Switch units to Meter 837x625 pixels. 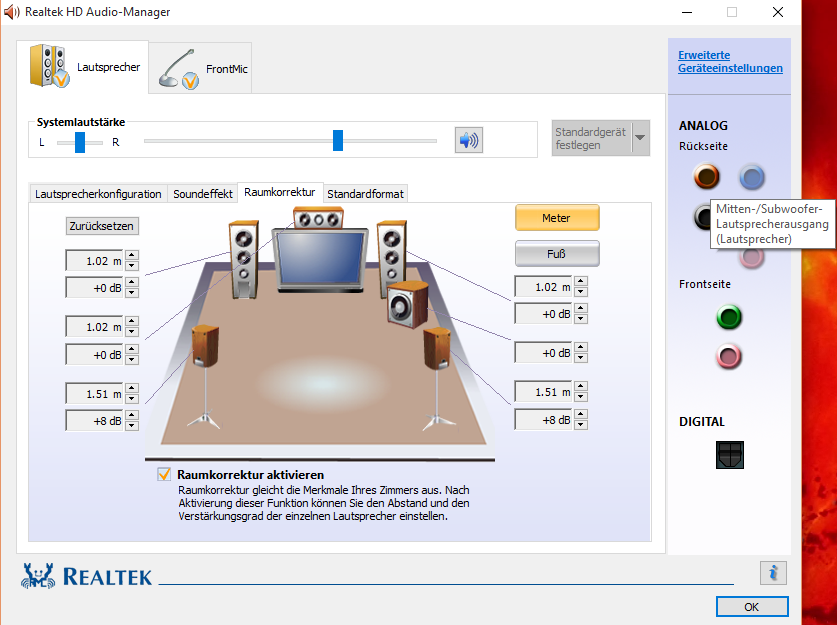pyautogui.click(x=557, y=218)
